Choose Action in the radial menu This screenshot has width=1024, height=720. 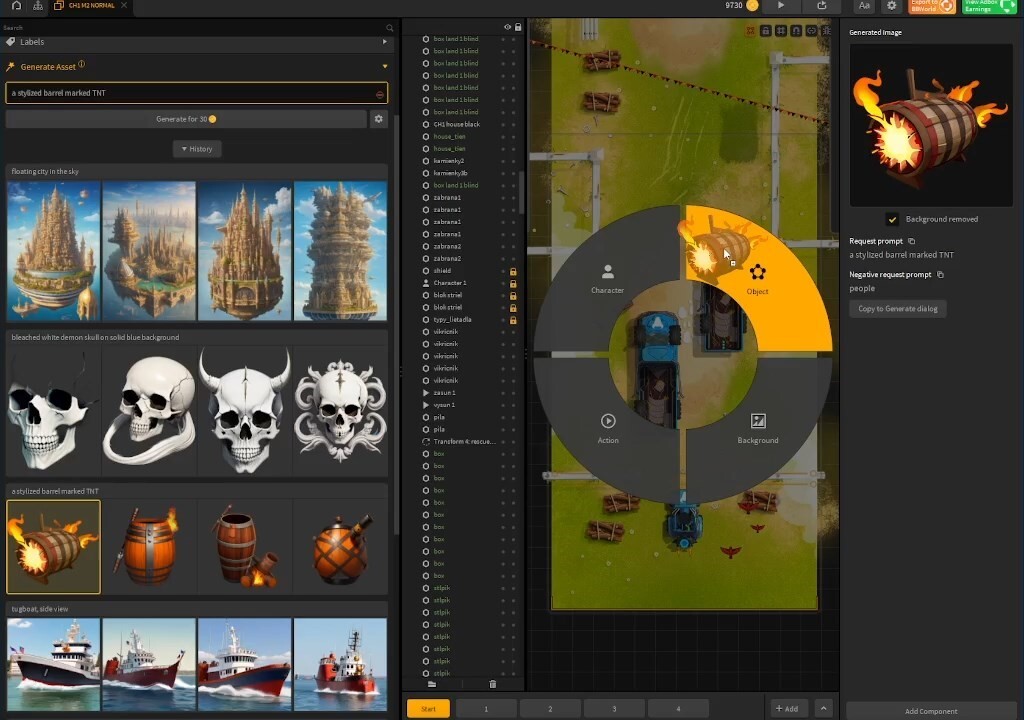click(608, 428)
